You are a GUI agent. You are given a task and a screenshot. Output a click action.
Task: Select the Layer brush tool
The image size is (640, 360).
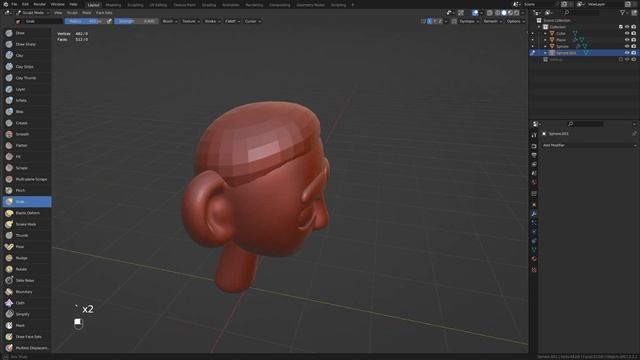coord(27,89)
